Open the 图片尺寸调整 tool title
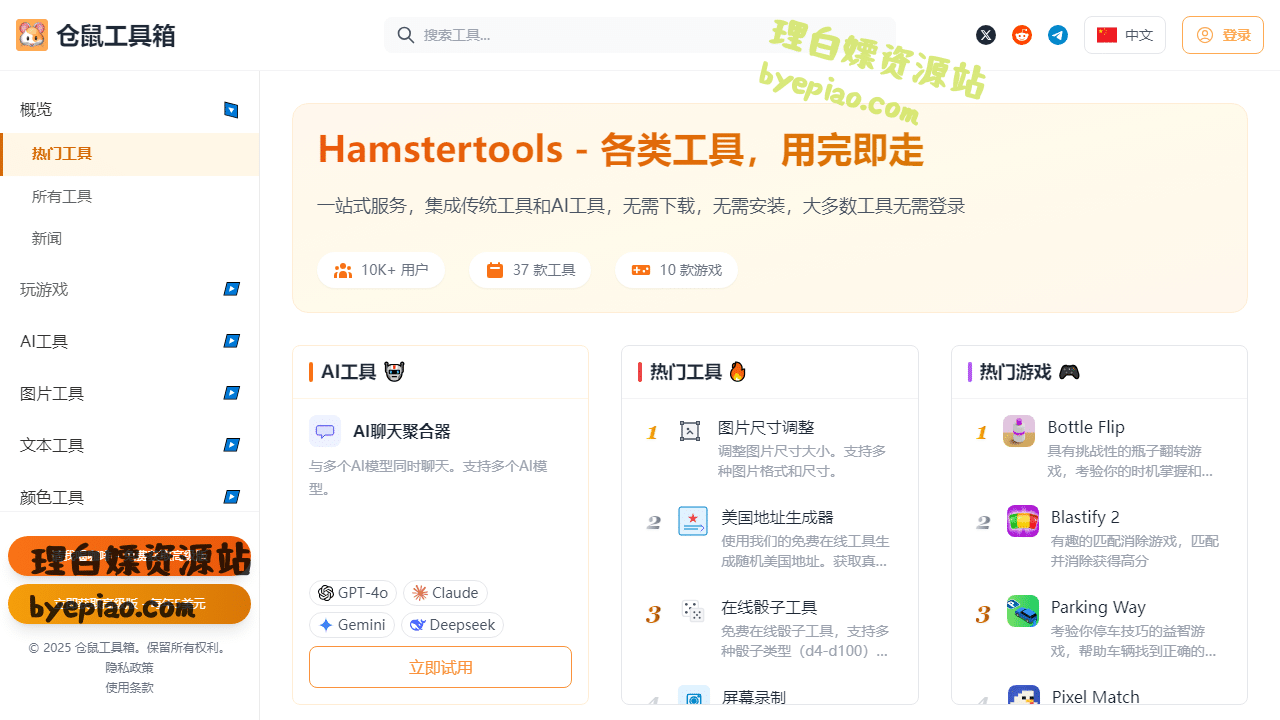This screenshot has width=1280, height=720. pyautogui.click(x=766, y=428)
